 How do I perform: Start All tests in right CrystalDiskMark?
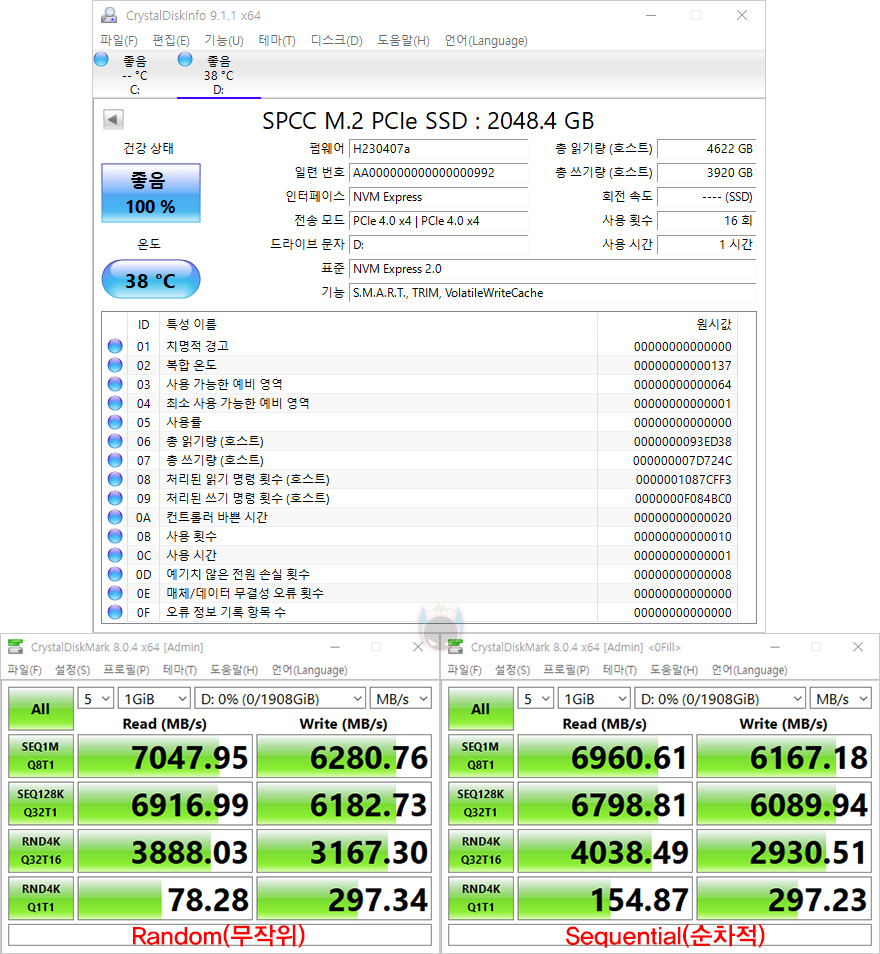[x=481, y=709]
